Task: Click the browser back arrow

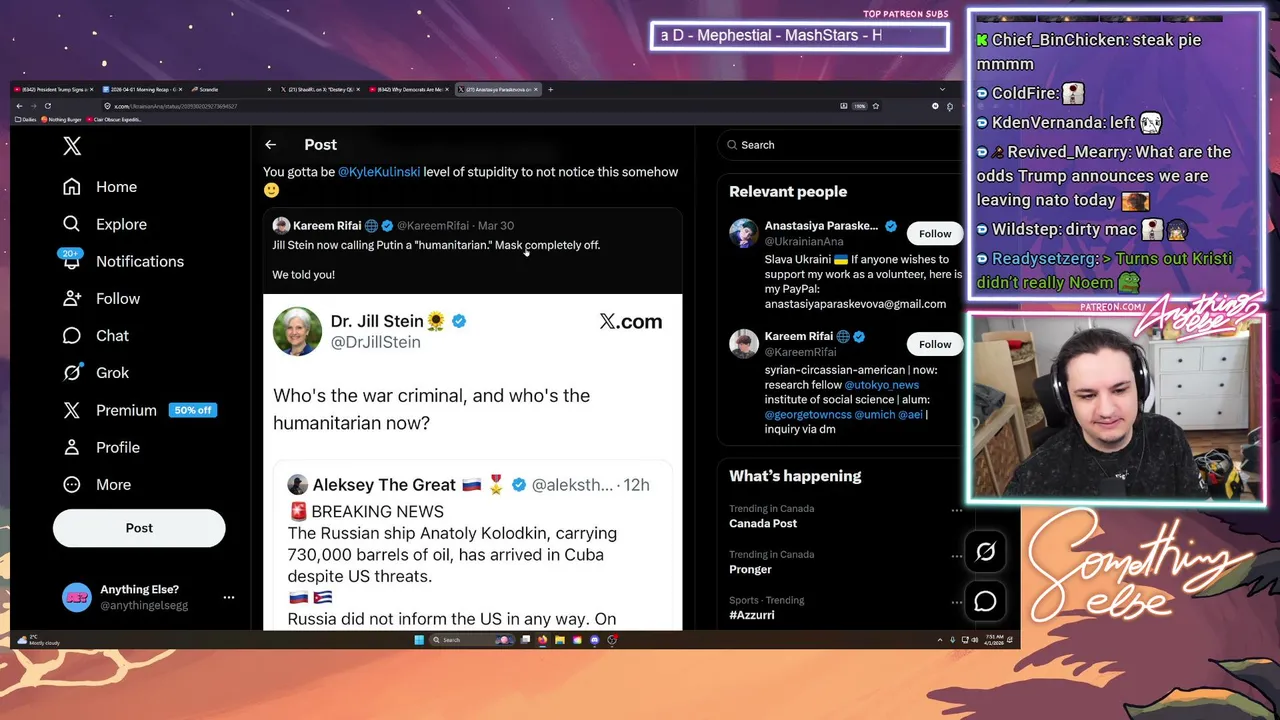Action: coord(19,106)
